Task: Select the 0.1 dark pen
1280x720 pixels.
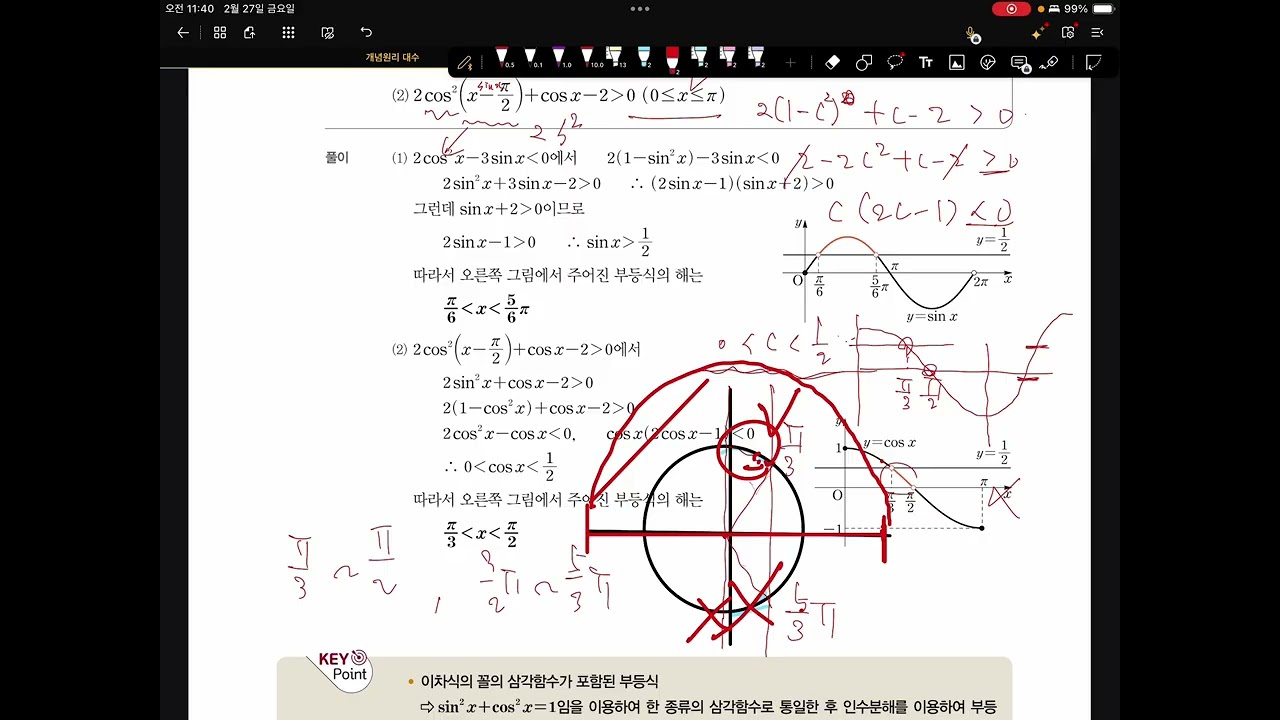Action: [531, 59]
